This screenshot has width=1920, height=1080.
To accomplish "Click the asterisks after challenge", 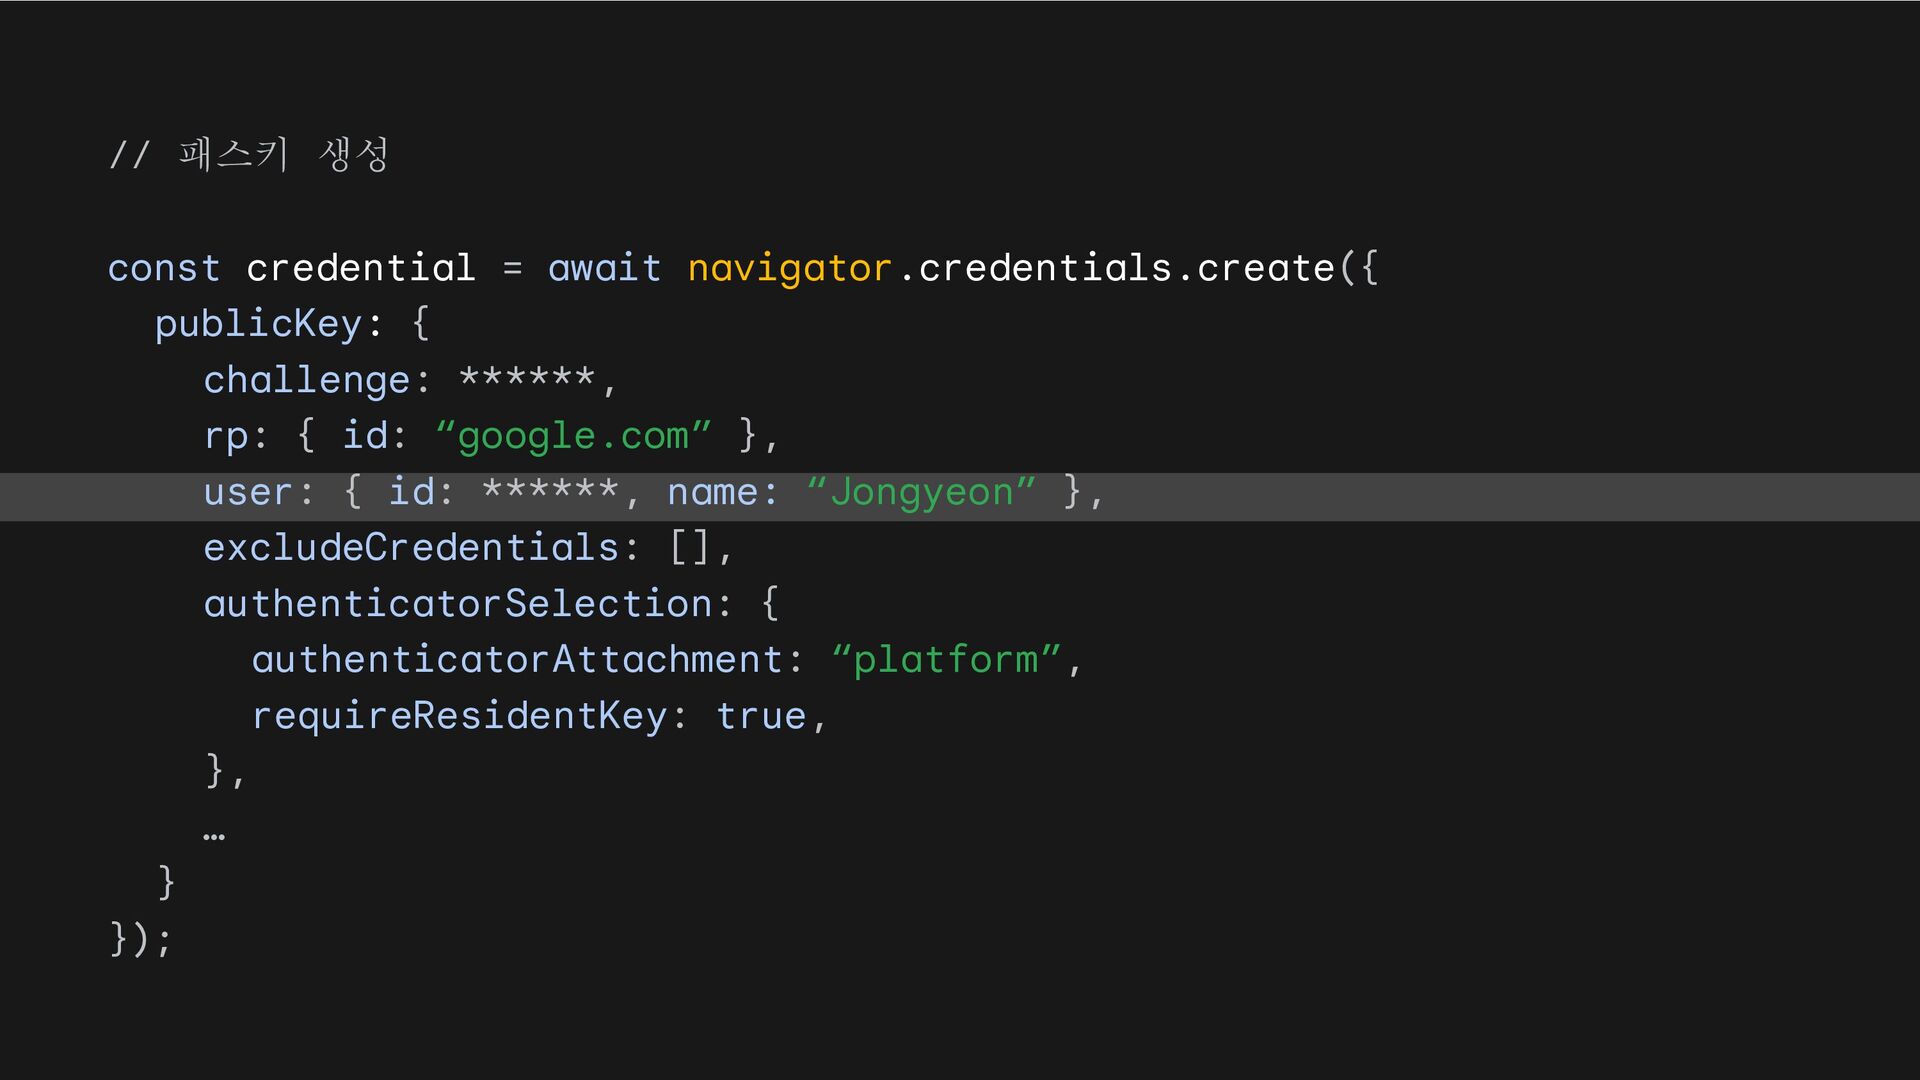I will pos(527,378).
